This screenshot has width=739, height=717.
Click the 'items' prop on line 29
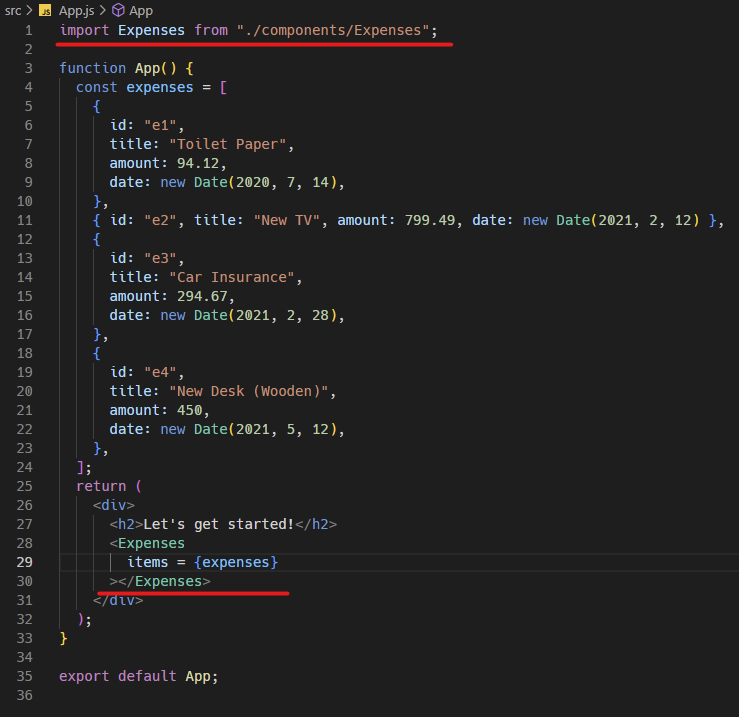[x=148, y=562]
